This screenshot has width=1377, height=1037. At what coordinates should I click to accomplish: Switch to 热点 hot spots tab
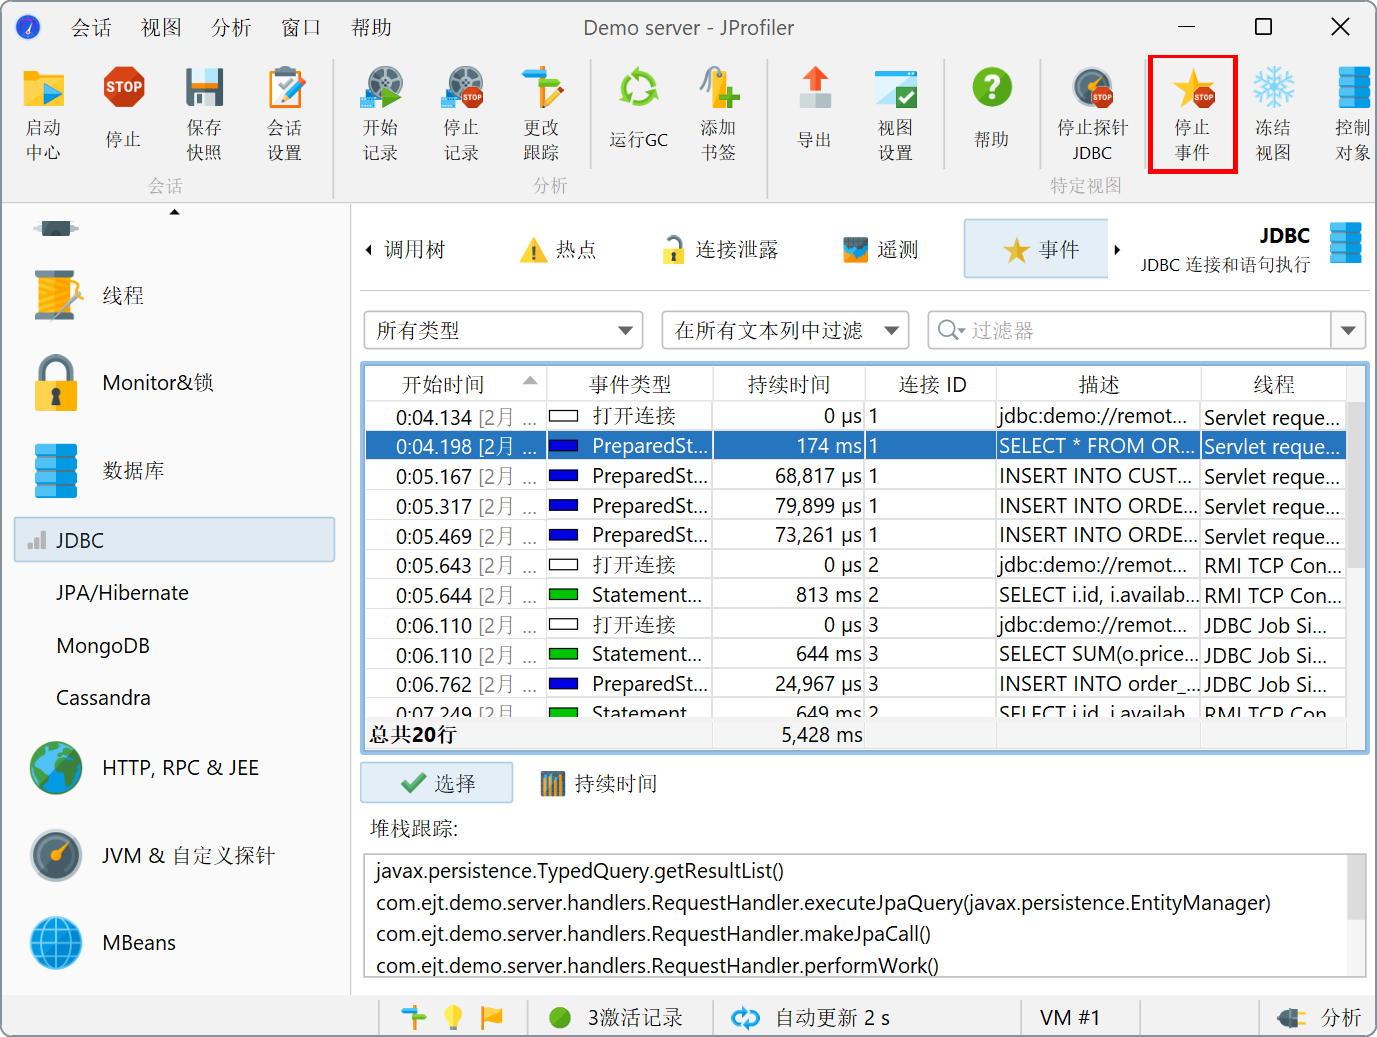pyautogui.click(x=558, y=250)
